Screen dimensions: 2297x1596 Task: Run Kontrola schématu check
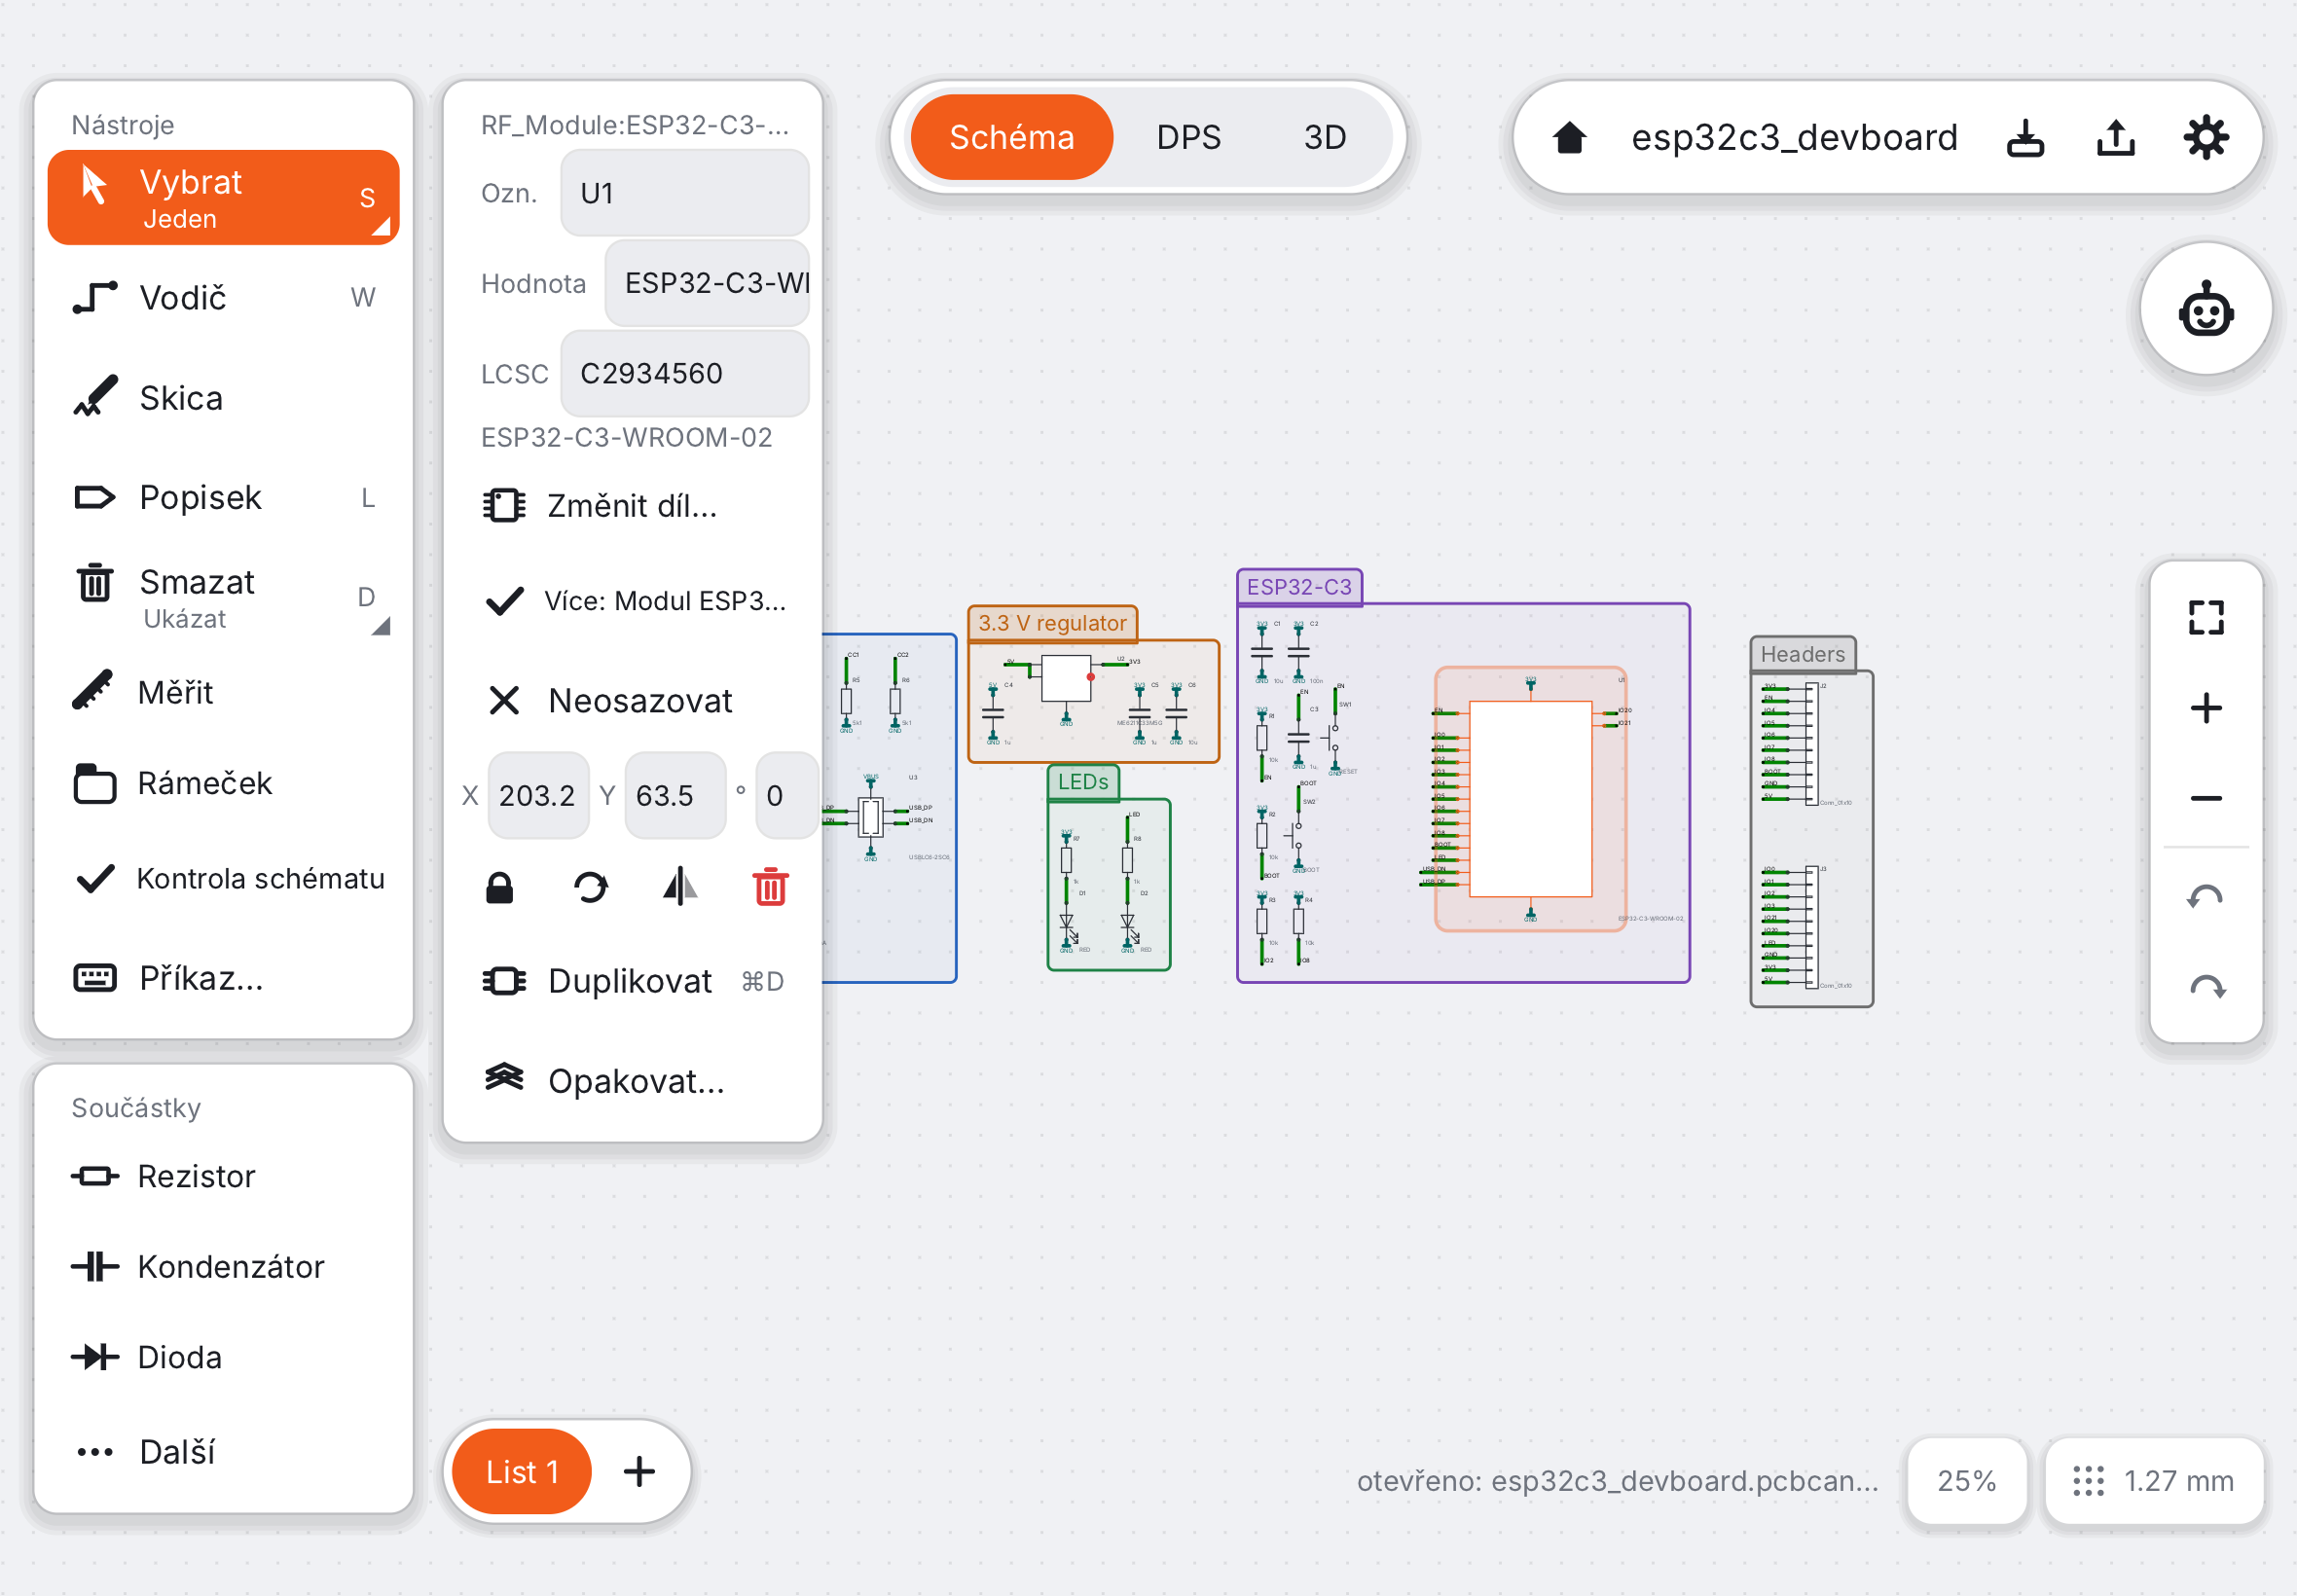[223, 878]
